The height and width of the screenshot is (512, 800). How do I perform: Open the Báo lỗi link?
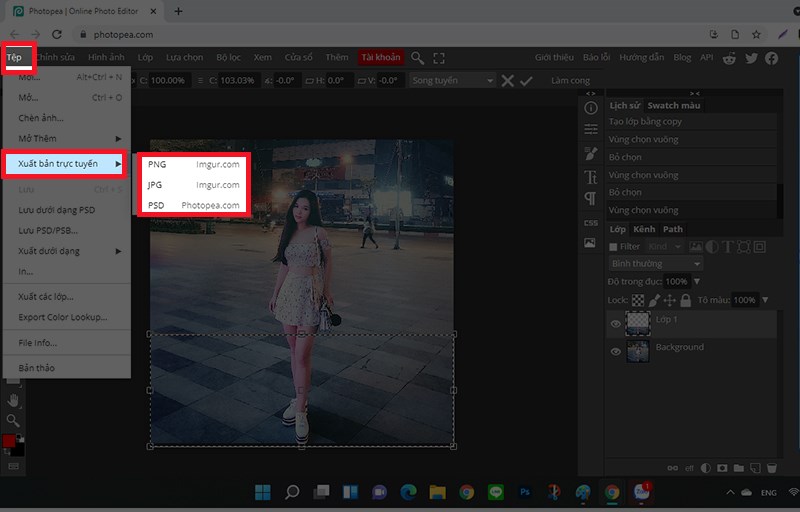coord(596,58)
